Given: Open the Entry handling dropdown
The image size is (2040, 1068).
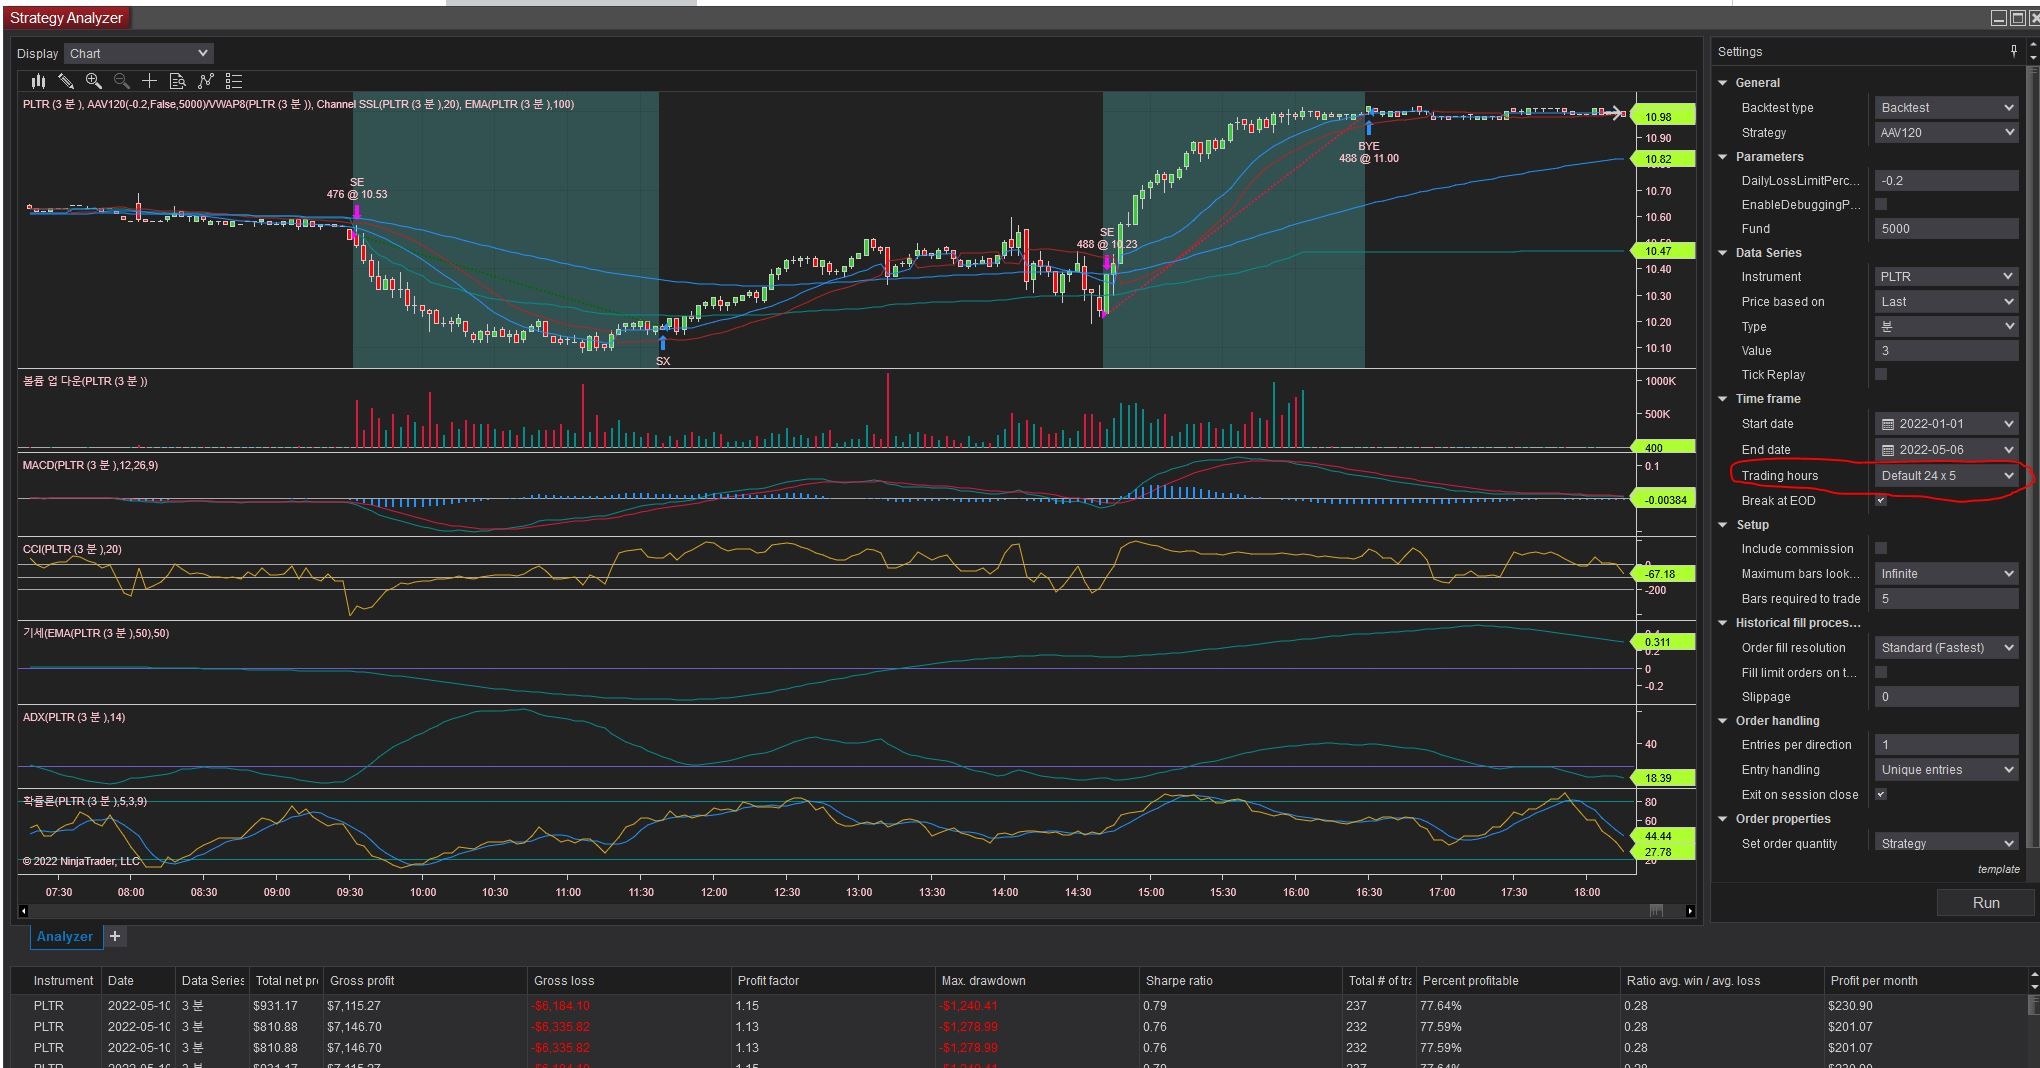Looking at the screenshot, I should point(1946,769).
